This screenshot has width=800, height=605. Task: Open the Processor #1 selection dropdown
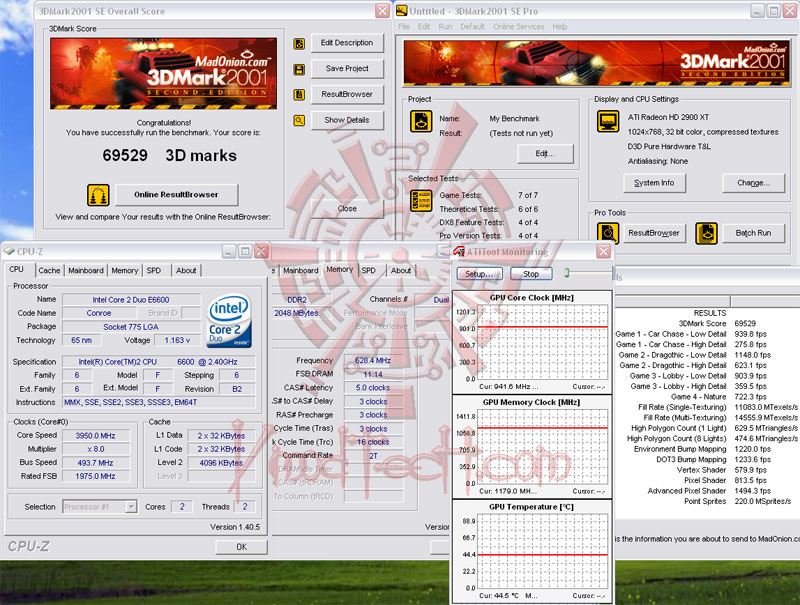tap(131, 507)
